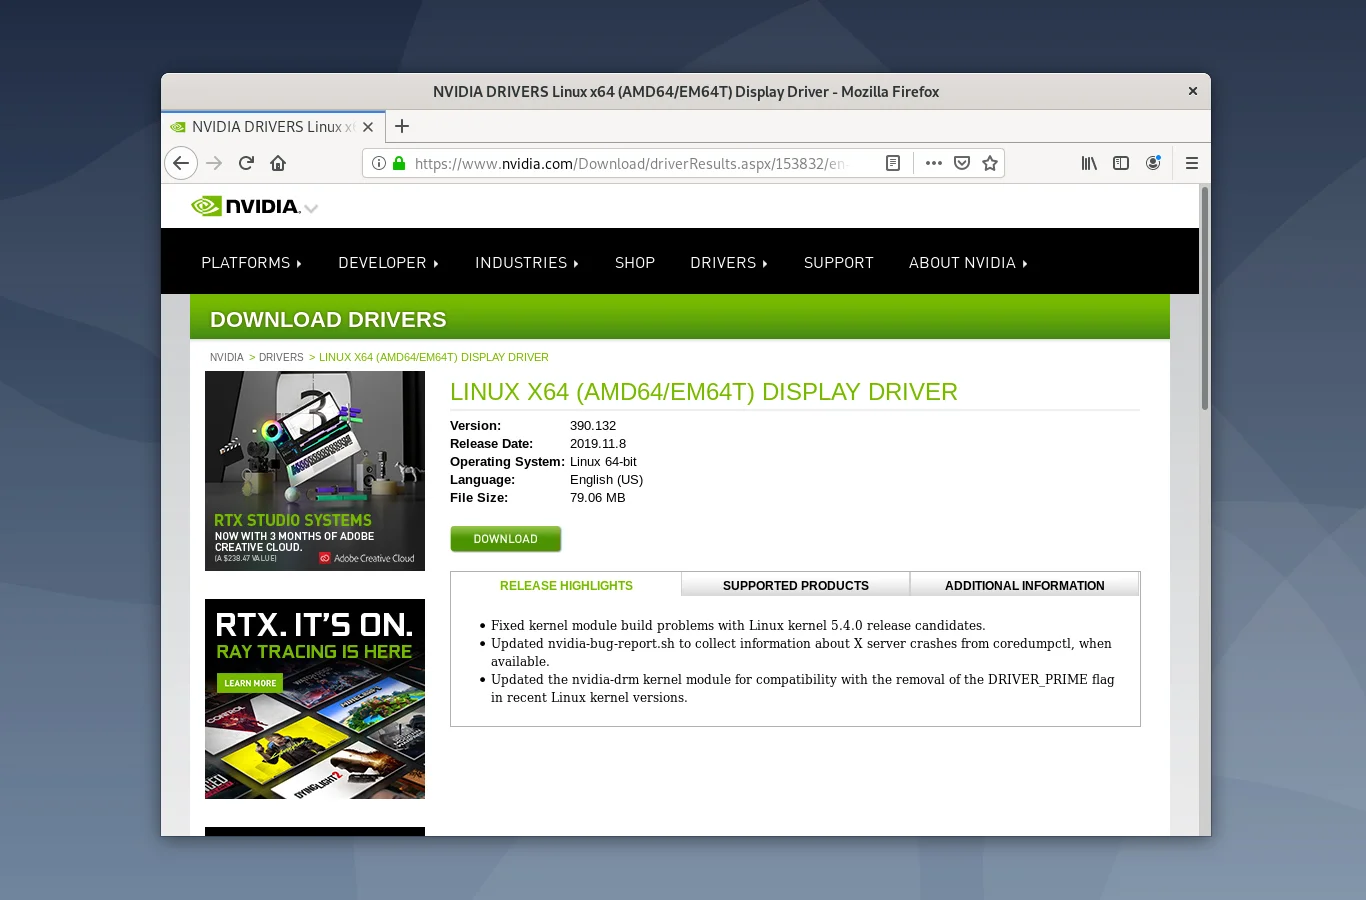Screen dimensions: 1366x900
Task: Expand the DRIVERS navigation menu
Action: pos(729,263)
